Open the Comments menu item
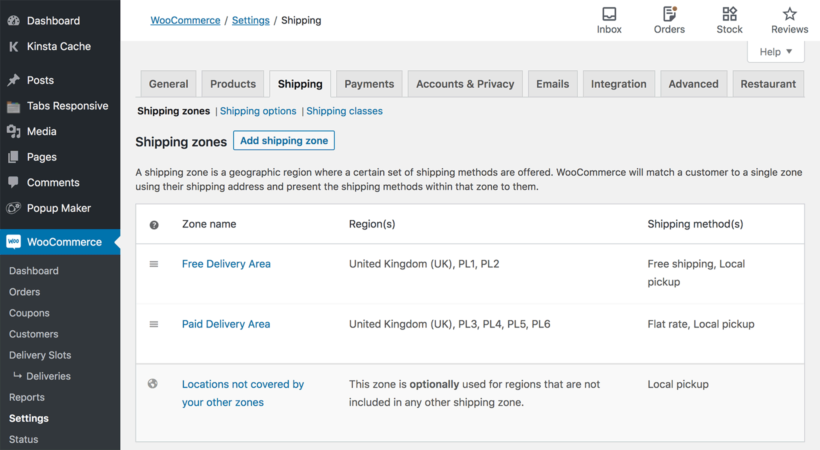 (x=53, y=183)
